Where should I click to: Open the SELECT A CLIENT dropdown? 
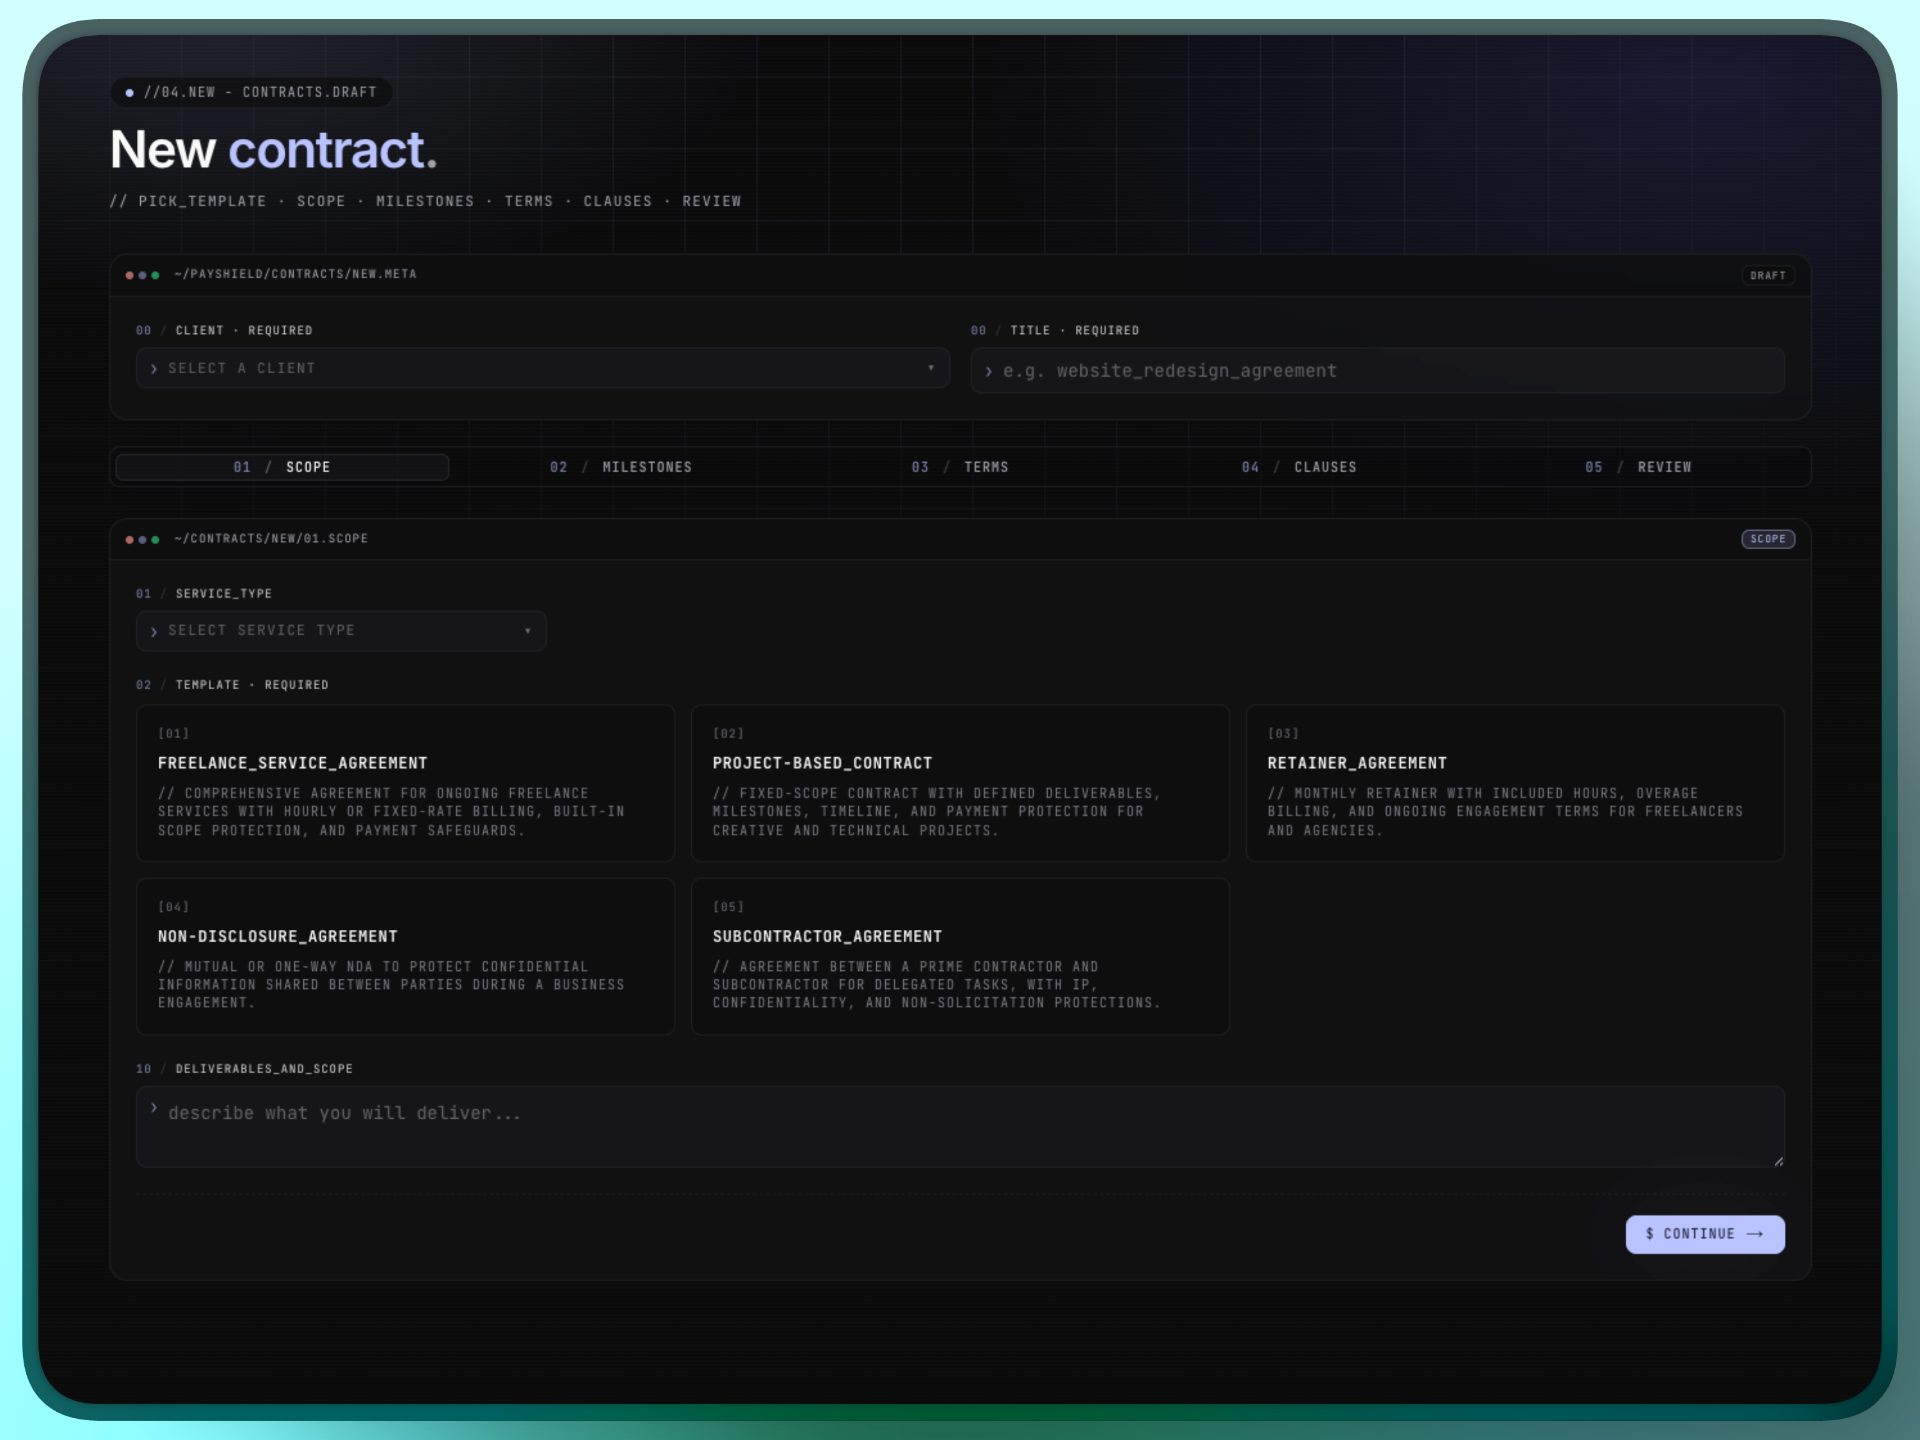coord(542,368)
